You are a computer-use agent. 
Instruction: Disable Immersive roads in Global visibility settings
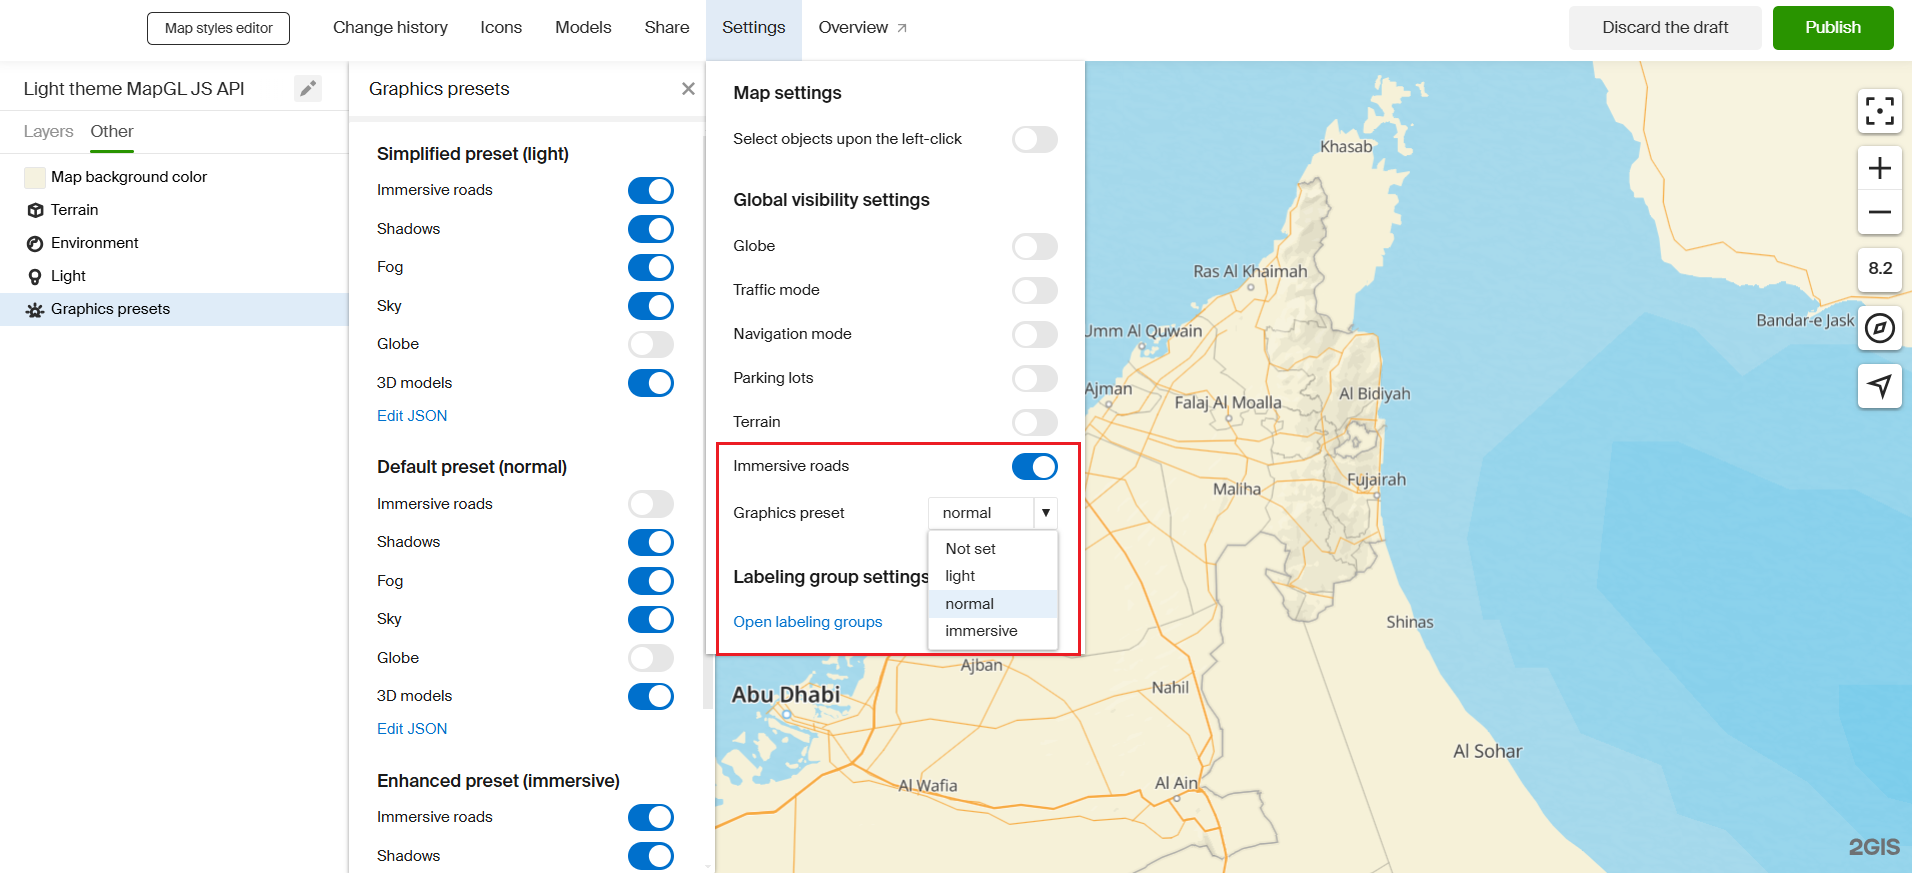[1034, 466]
